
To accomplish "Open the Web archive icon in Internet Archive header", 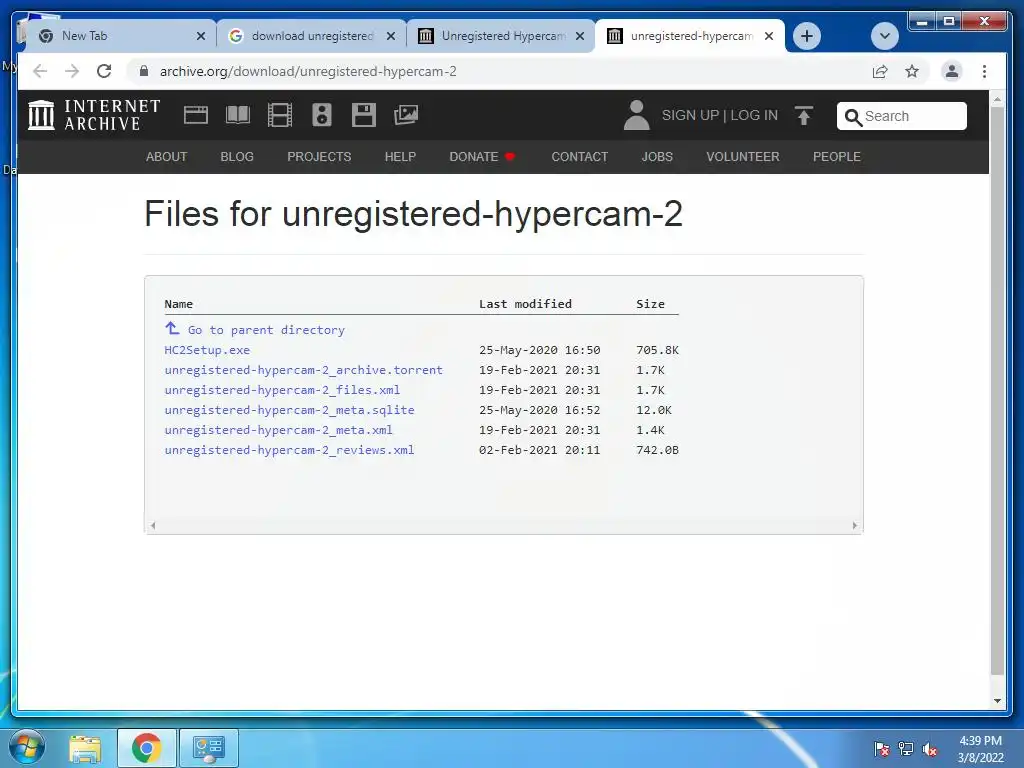I will [x=195, y=116].
